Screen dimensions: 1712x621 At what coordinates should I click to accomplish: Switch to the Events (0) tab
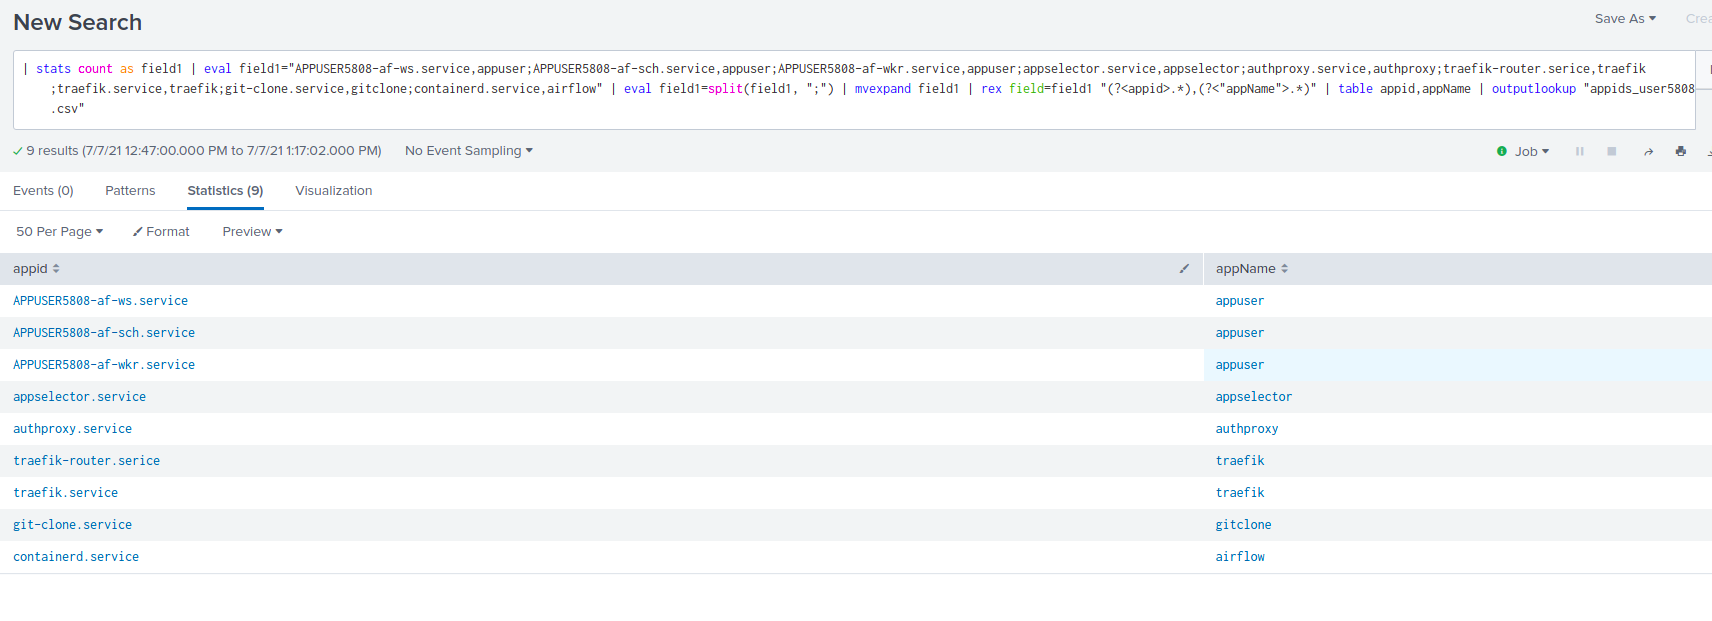tap(43, 191)
